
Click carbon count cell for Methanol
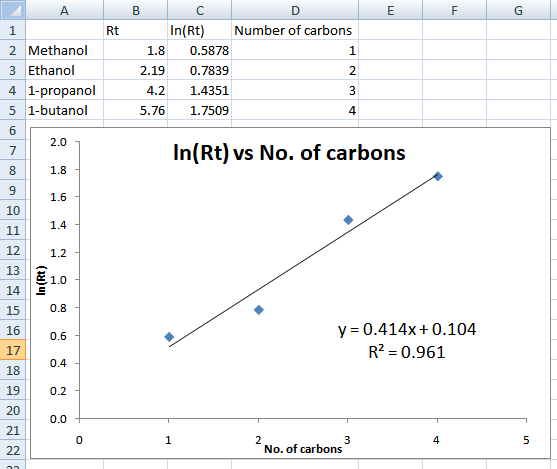point(295,50)
